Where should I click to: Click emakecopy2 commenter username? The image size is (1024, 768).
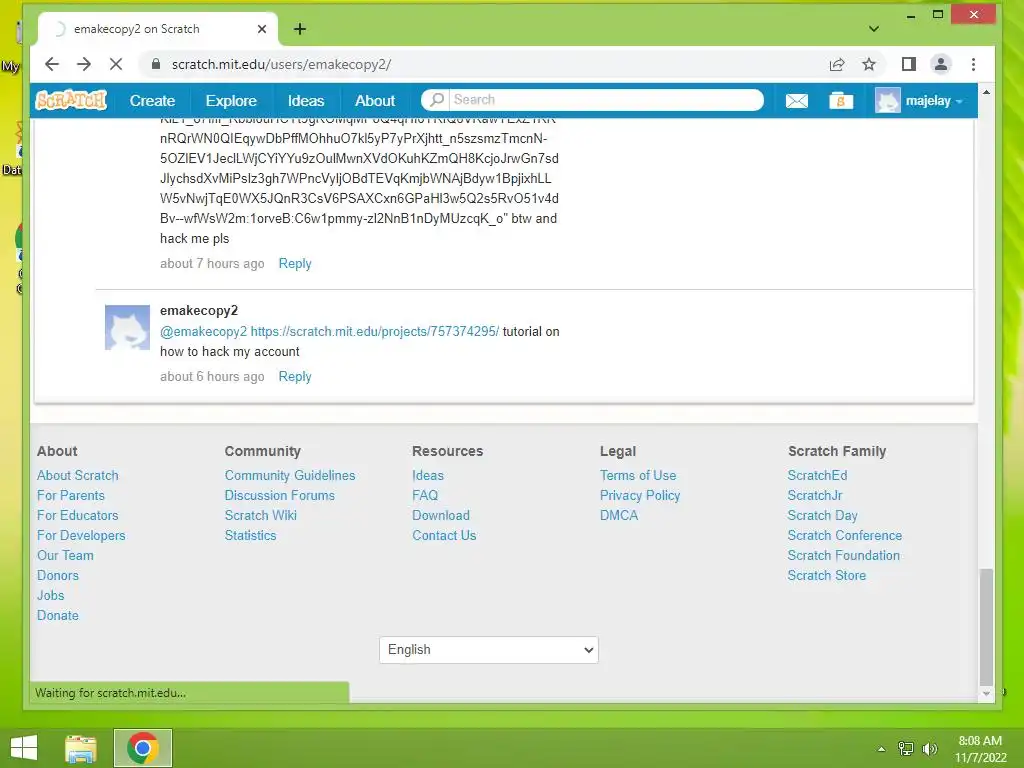click(x=199, y=310)
